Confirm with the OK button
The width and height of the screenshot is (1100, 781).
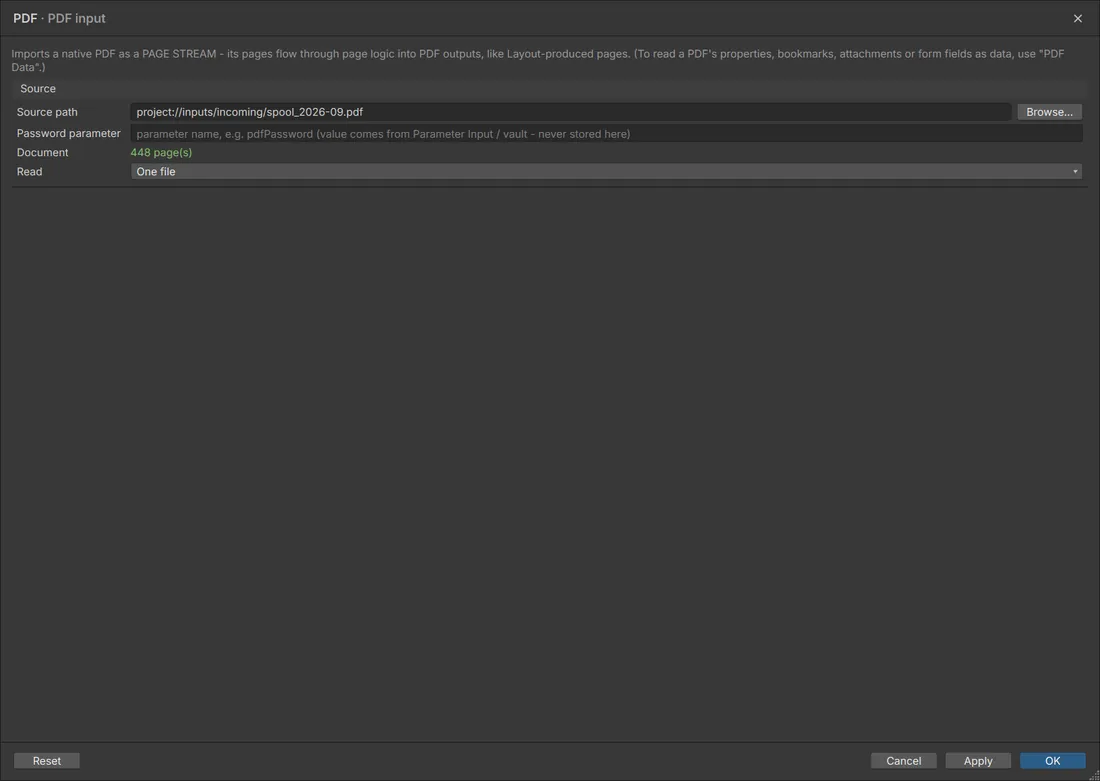pos(1052,761)
